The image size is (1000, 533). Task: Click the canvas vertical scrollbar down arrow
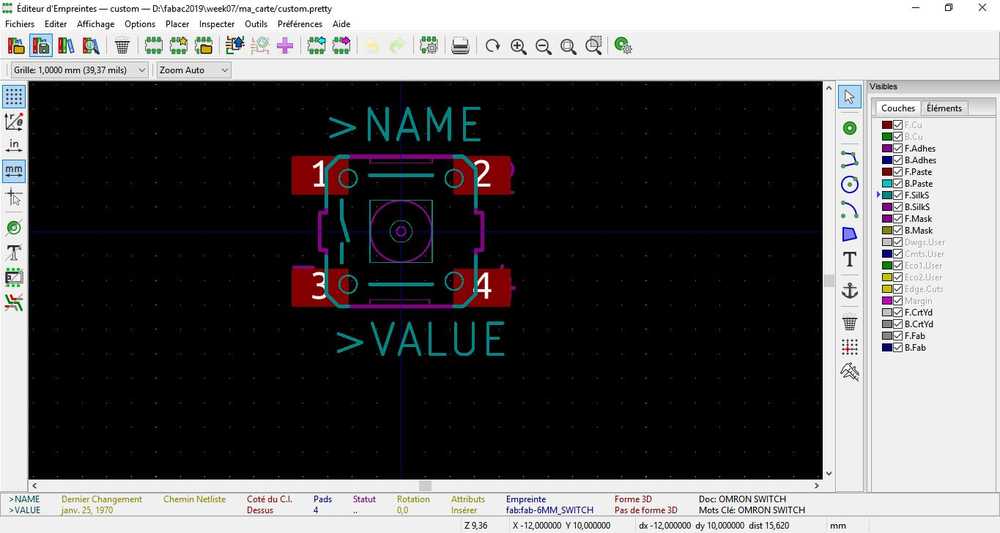tap(828, 474)
